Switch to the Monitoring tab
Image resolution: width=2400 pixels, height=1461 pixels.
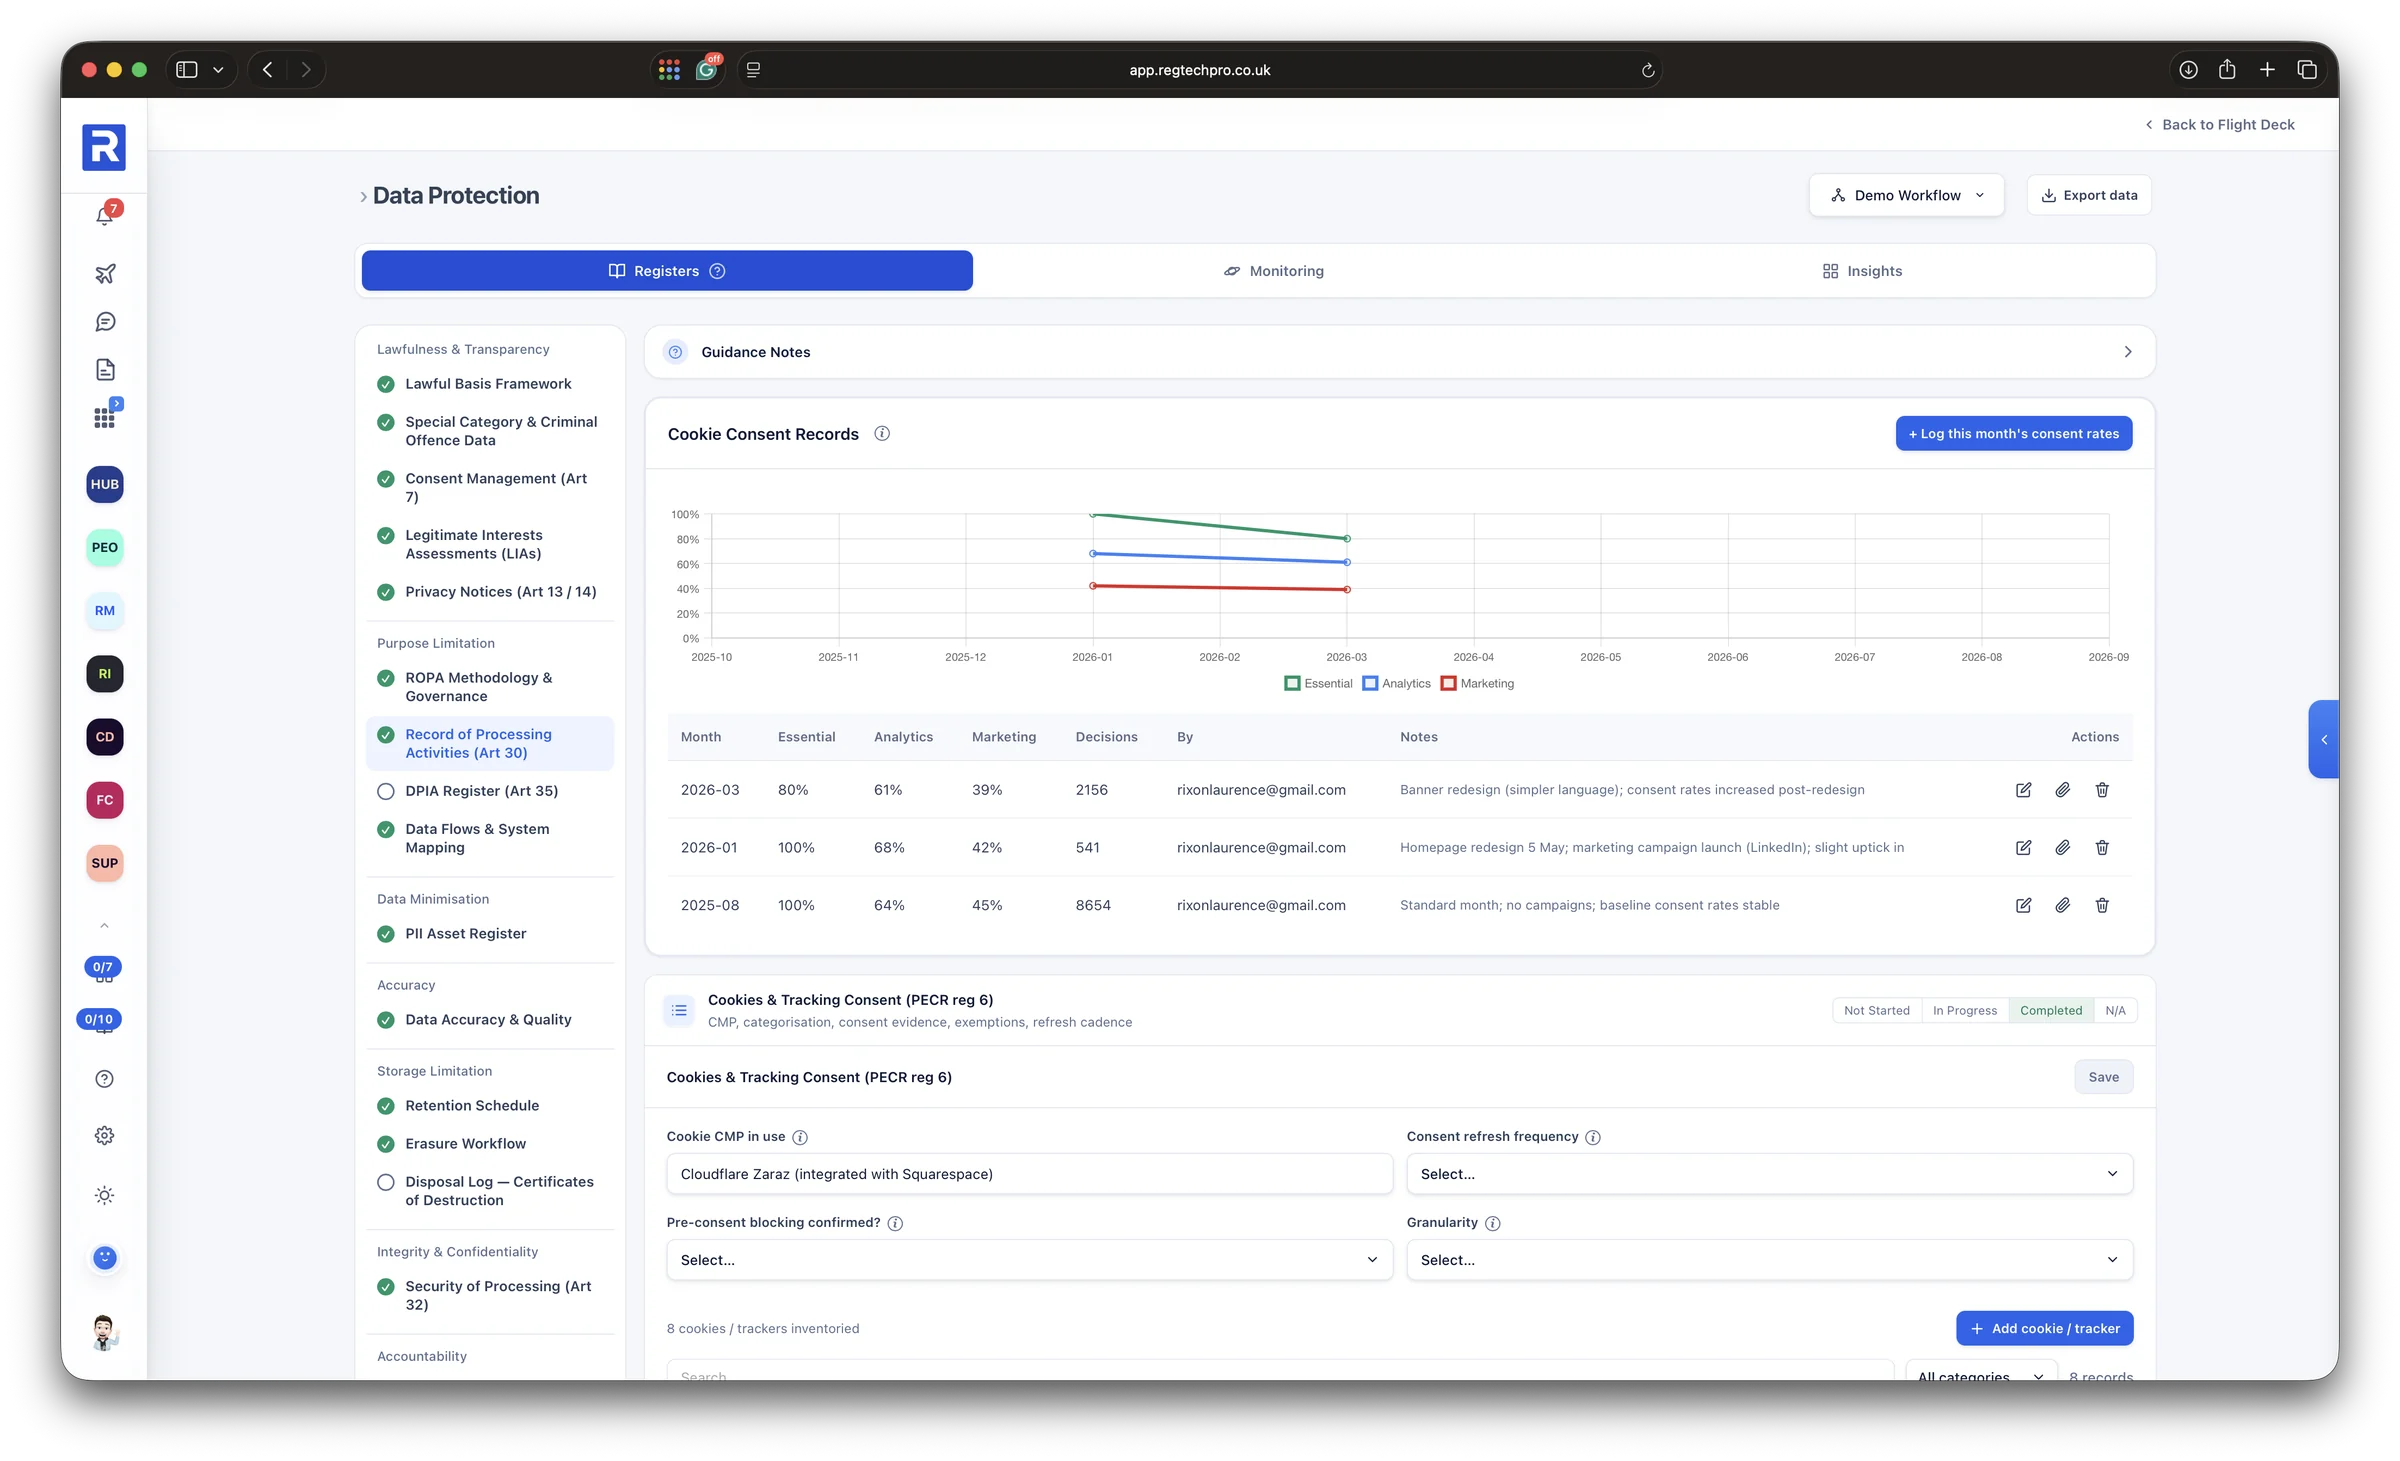[1273, 271]
